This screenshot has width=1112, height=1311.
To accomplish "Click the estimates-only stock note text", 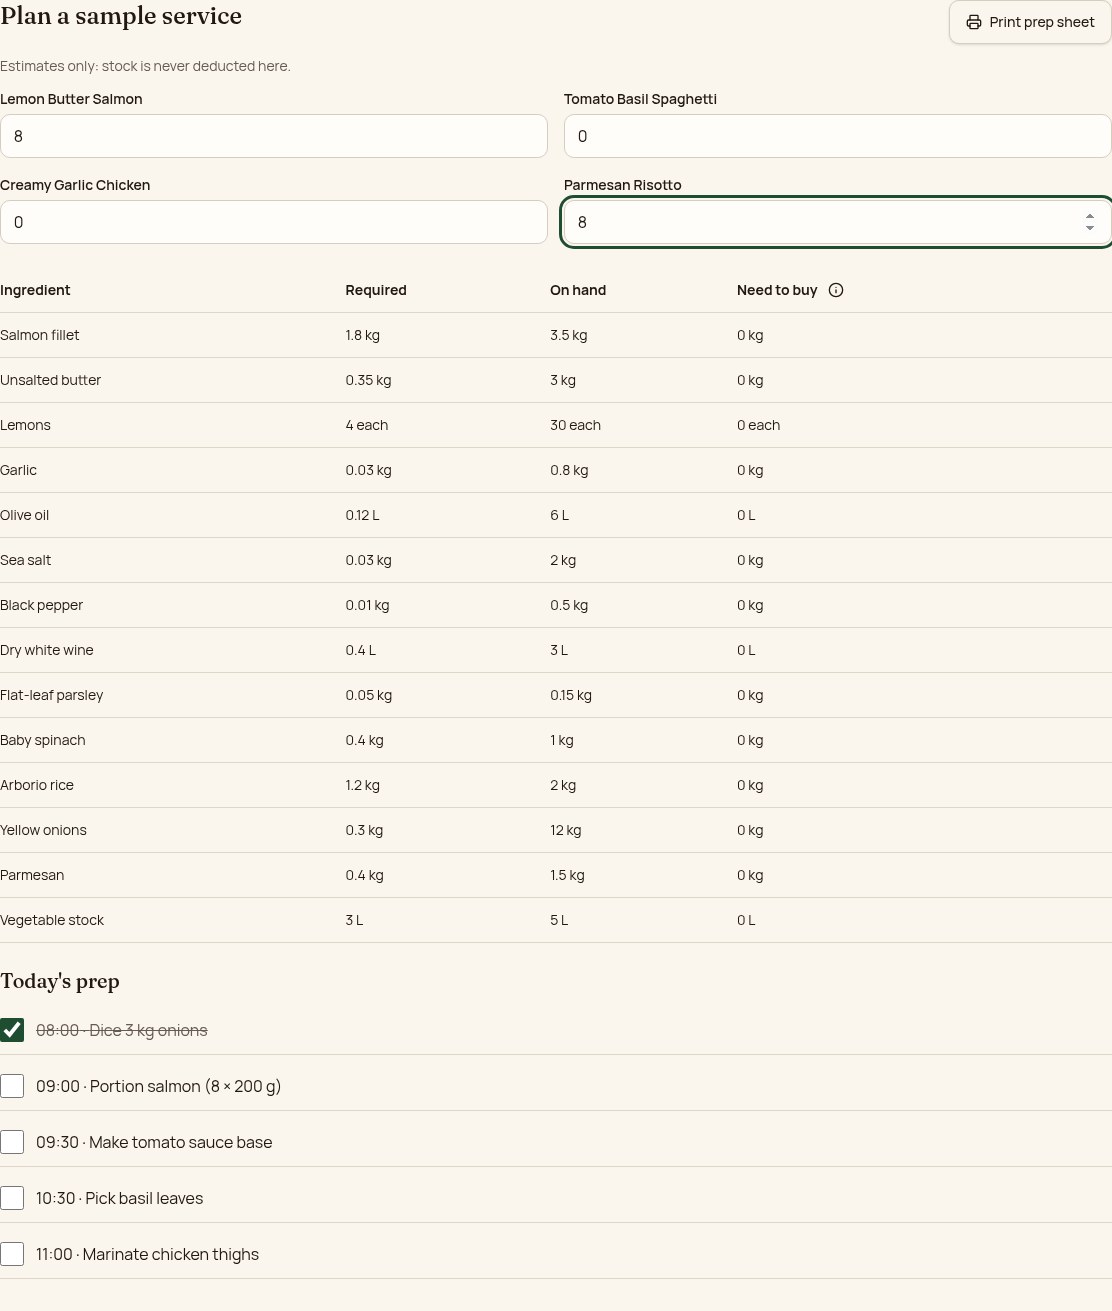I will [x=145, y=66].
